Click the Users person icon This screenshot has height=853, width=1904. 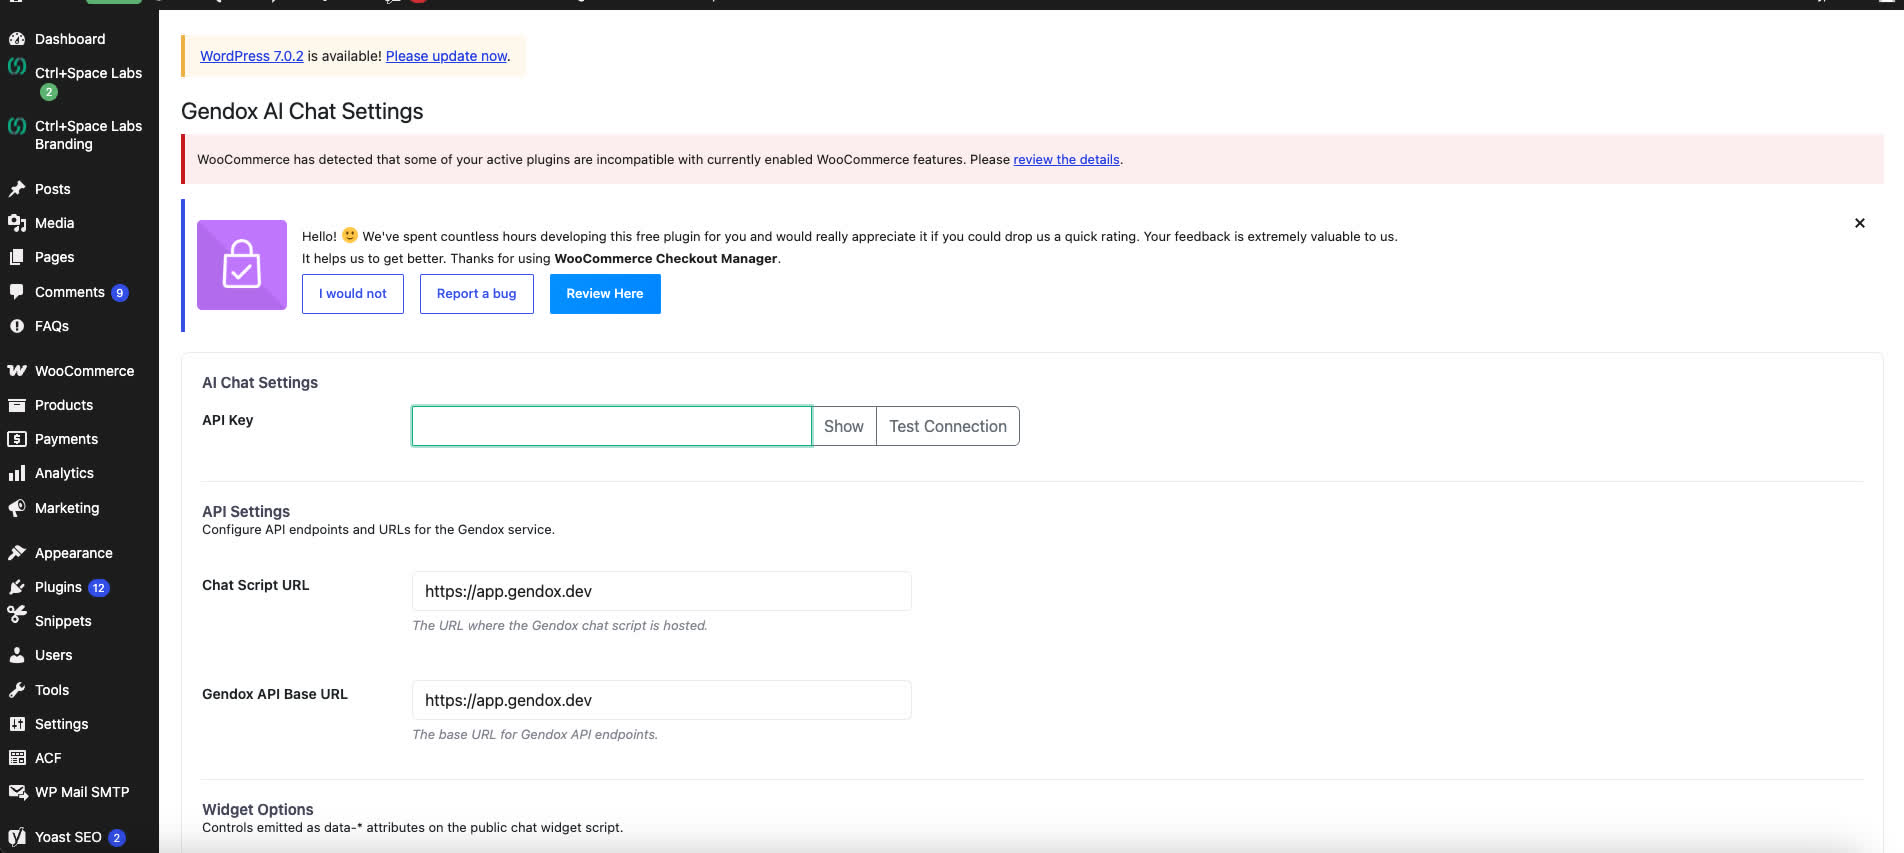17,655
